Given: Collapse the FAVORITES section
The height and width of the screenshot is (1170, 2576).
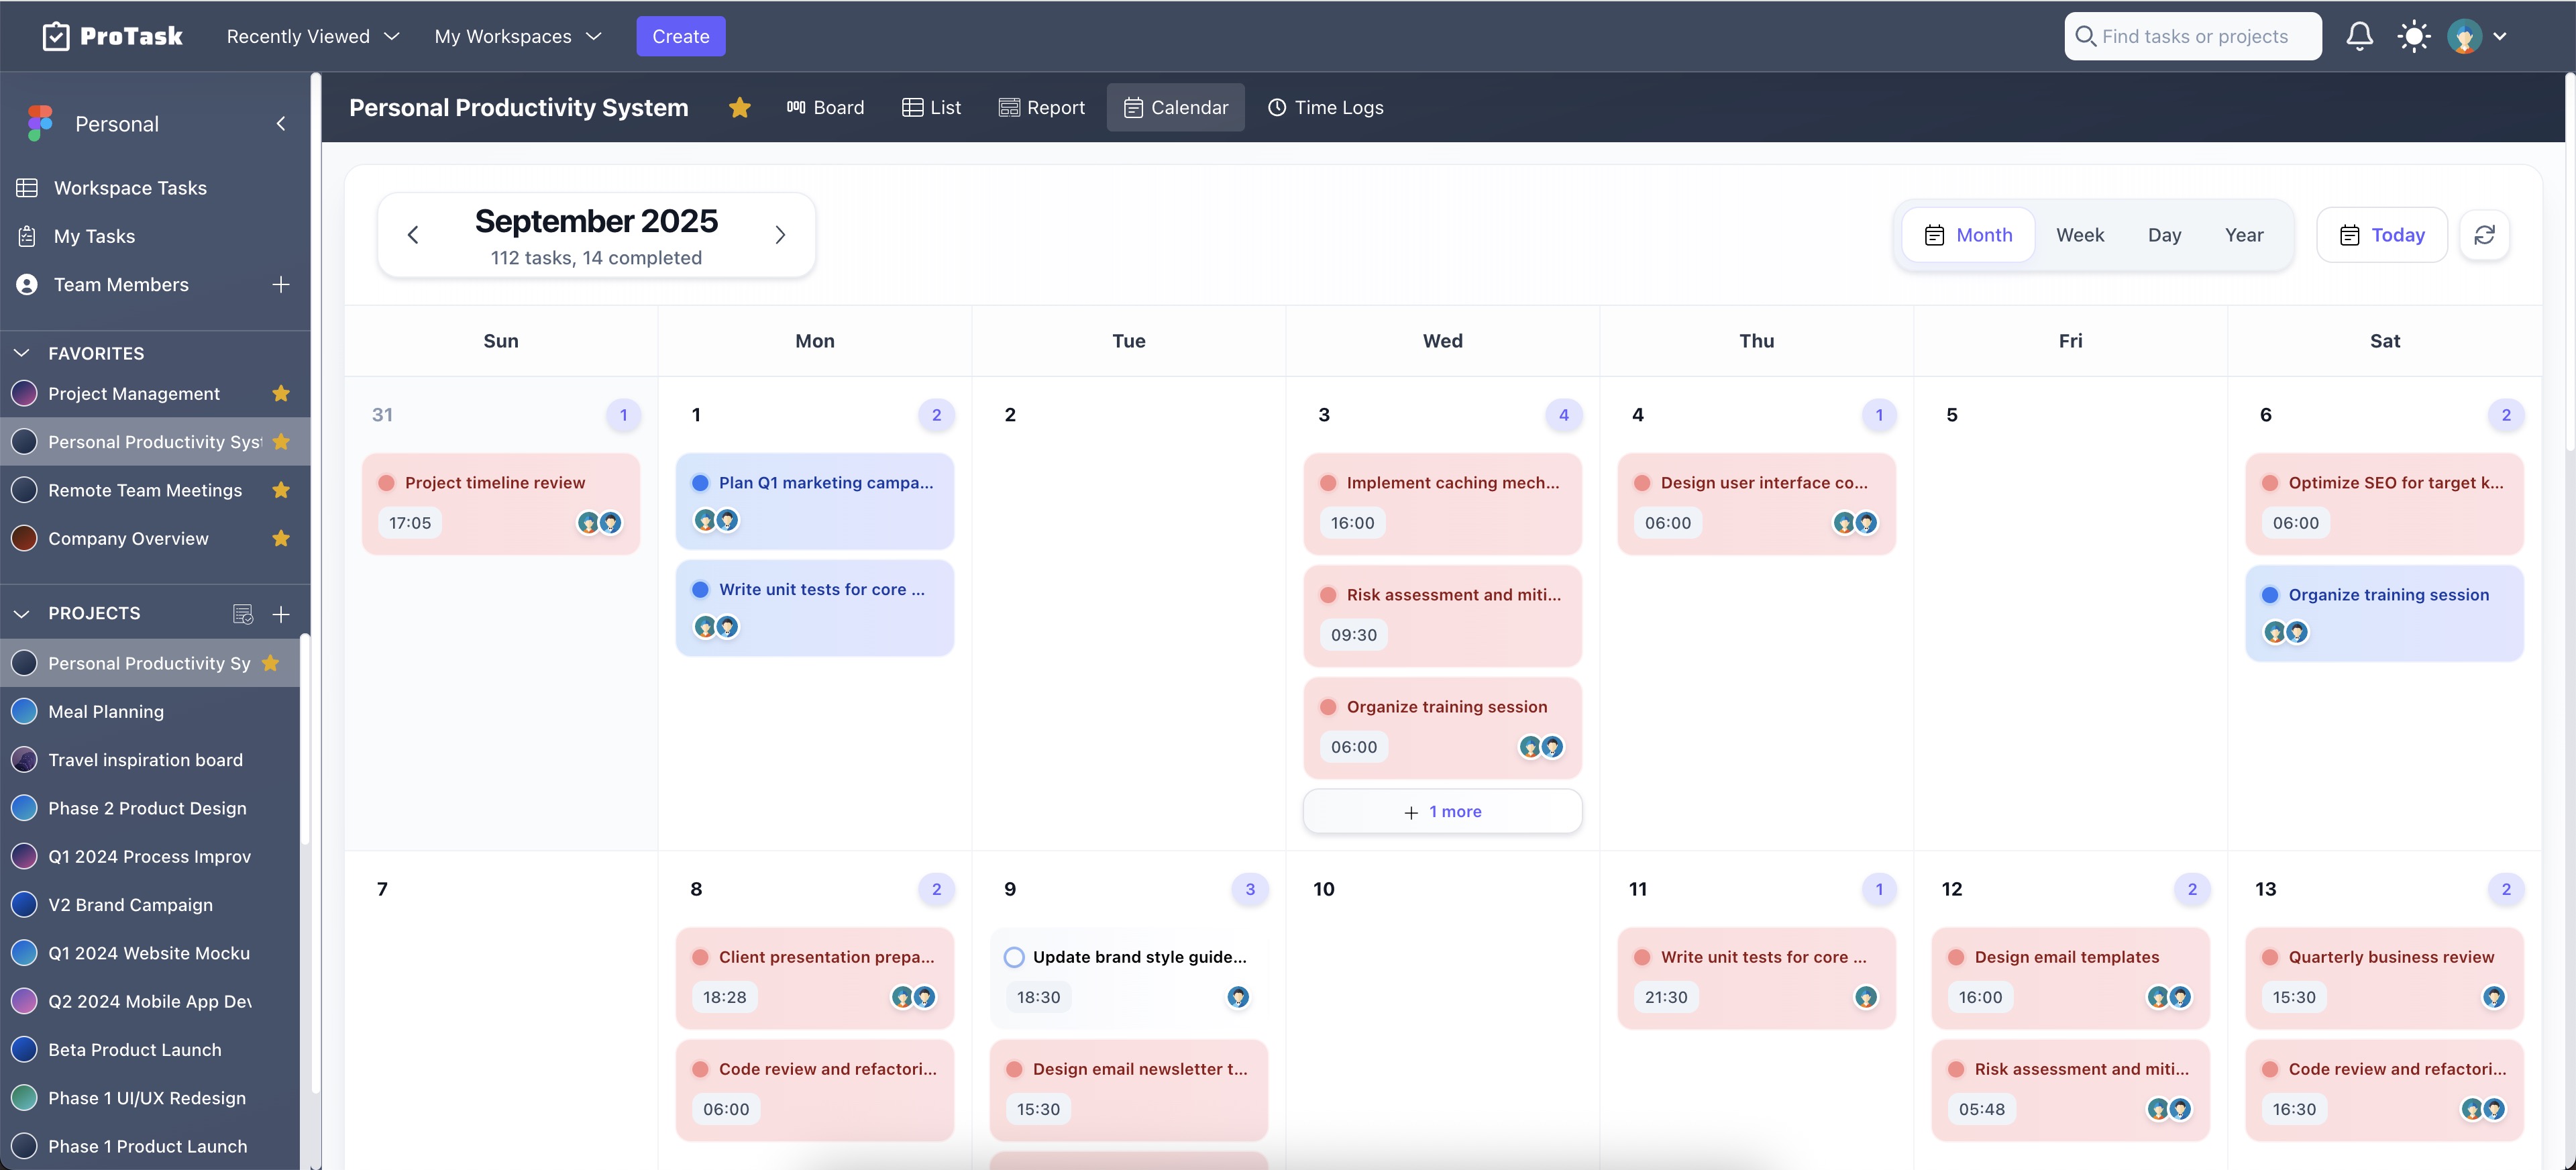Looking at the screenshot, I should tap(21, 352).
